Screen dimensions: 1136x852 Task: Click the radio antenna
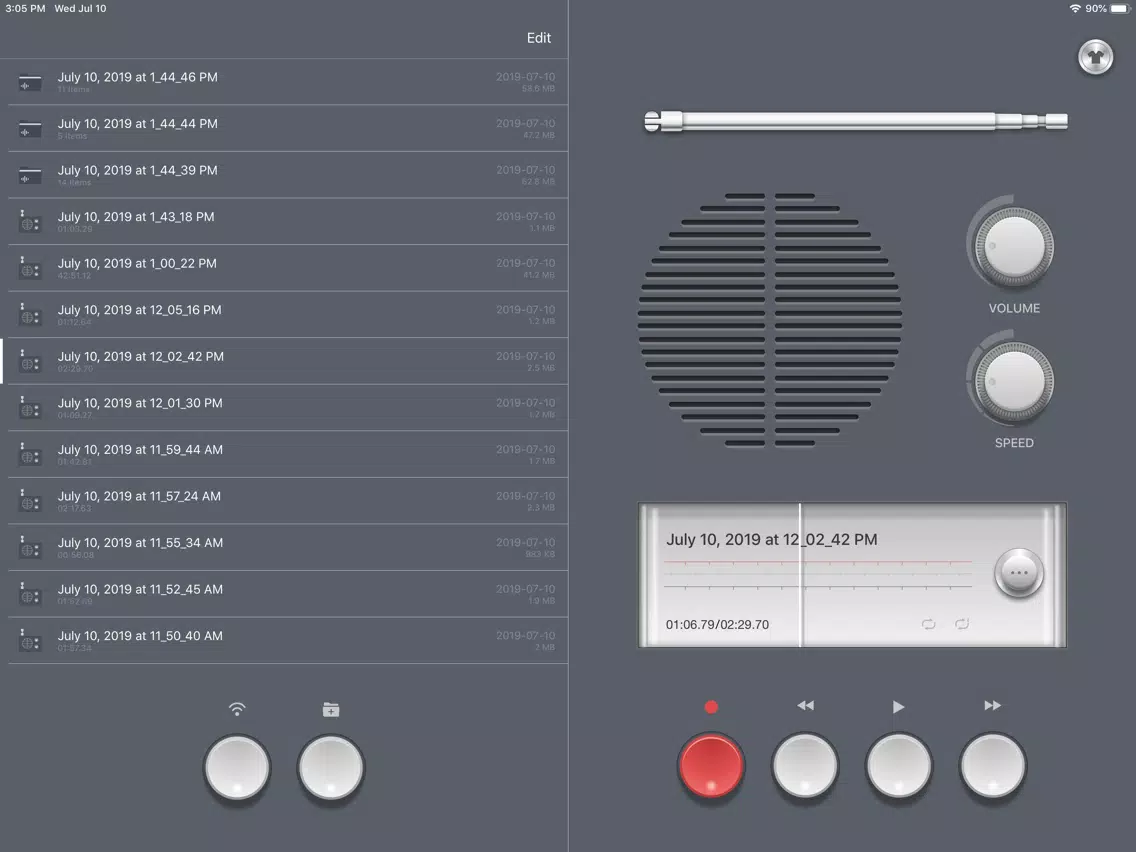pyautogui.click(x=856, y=121)
